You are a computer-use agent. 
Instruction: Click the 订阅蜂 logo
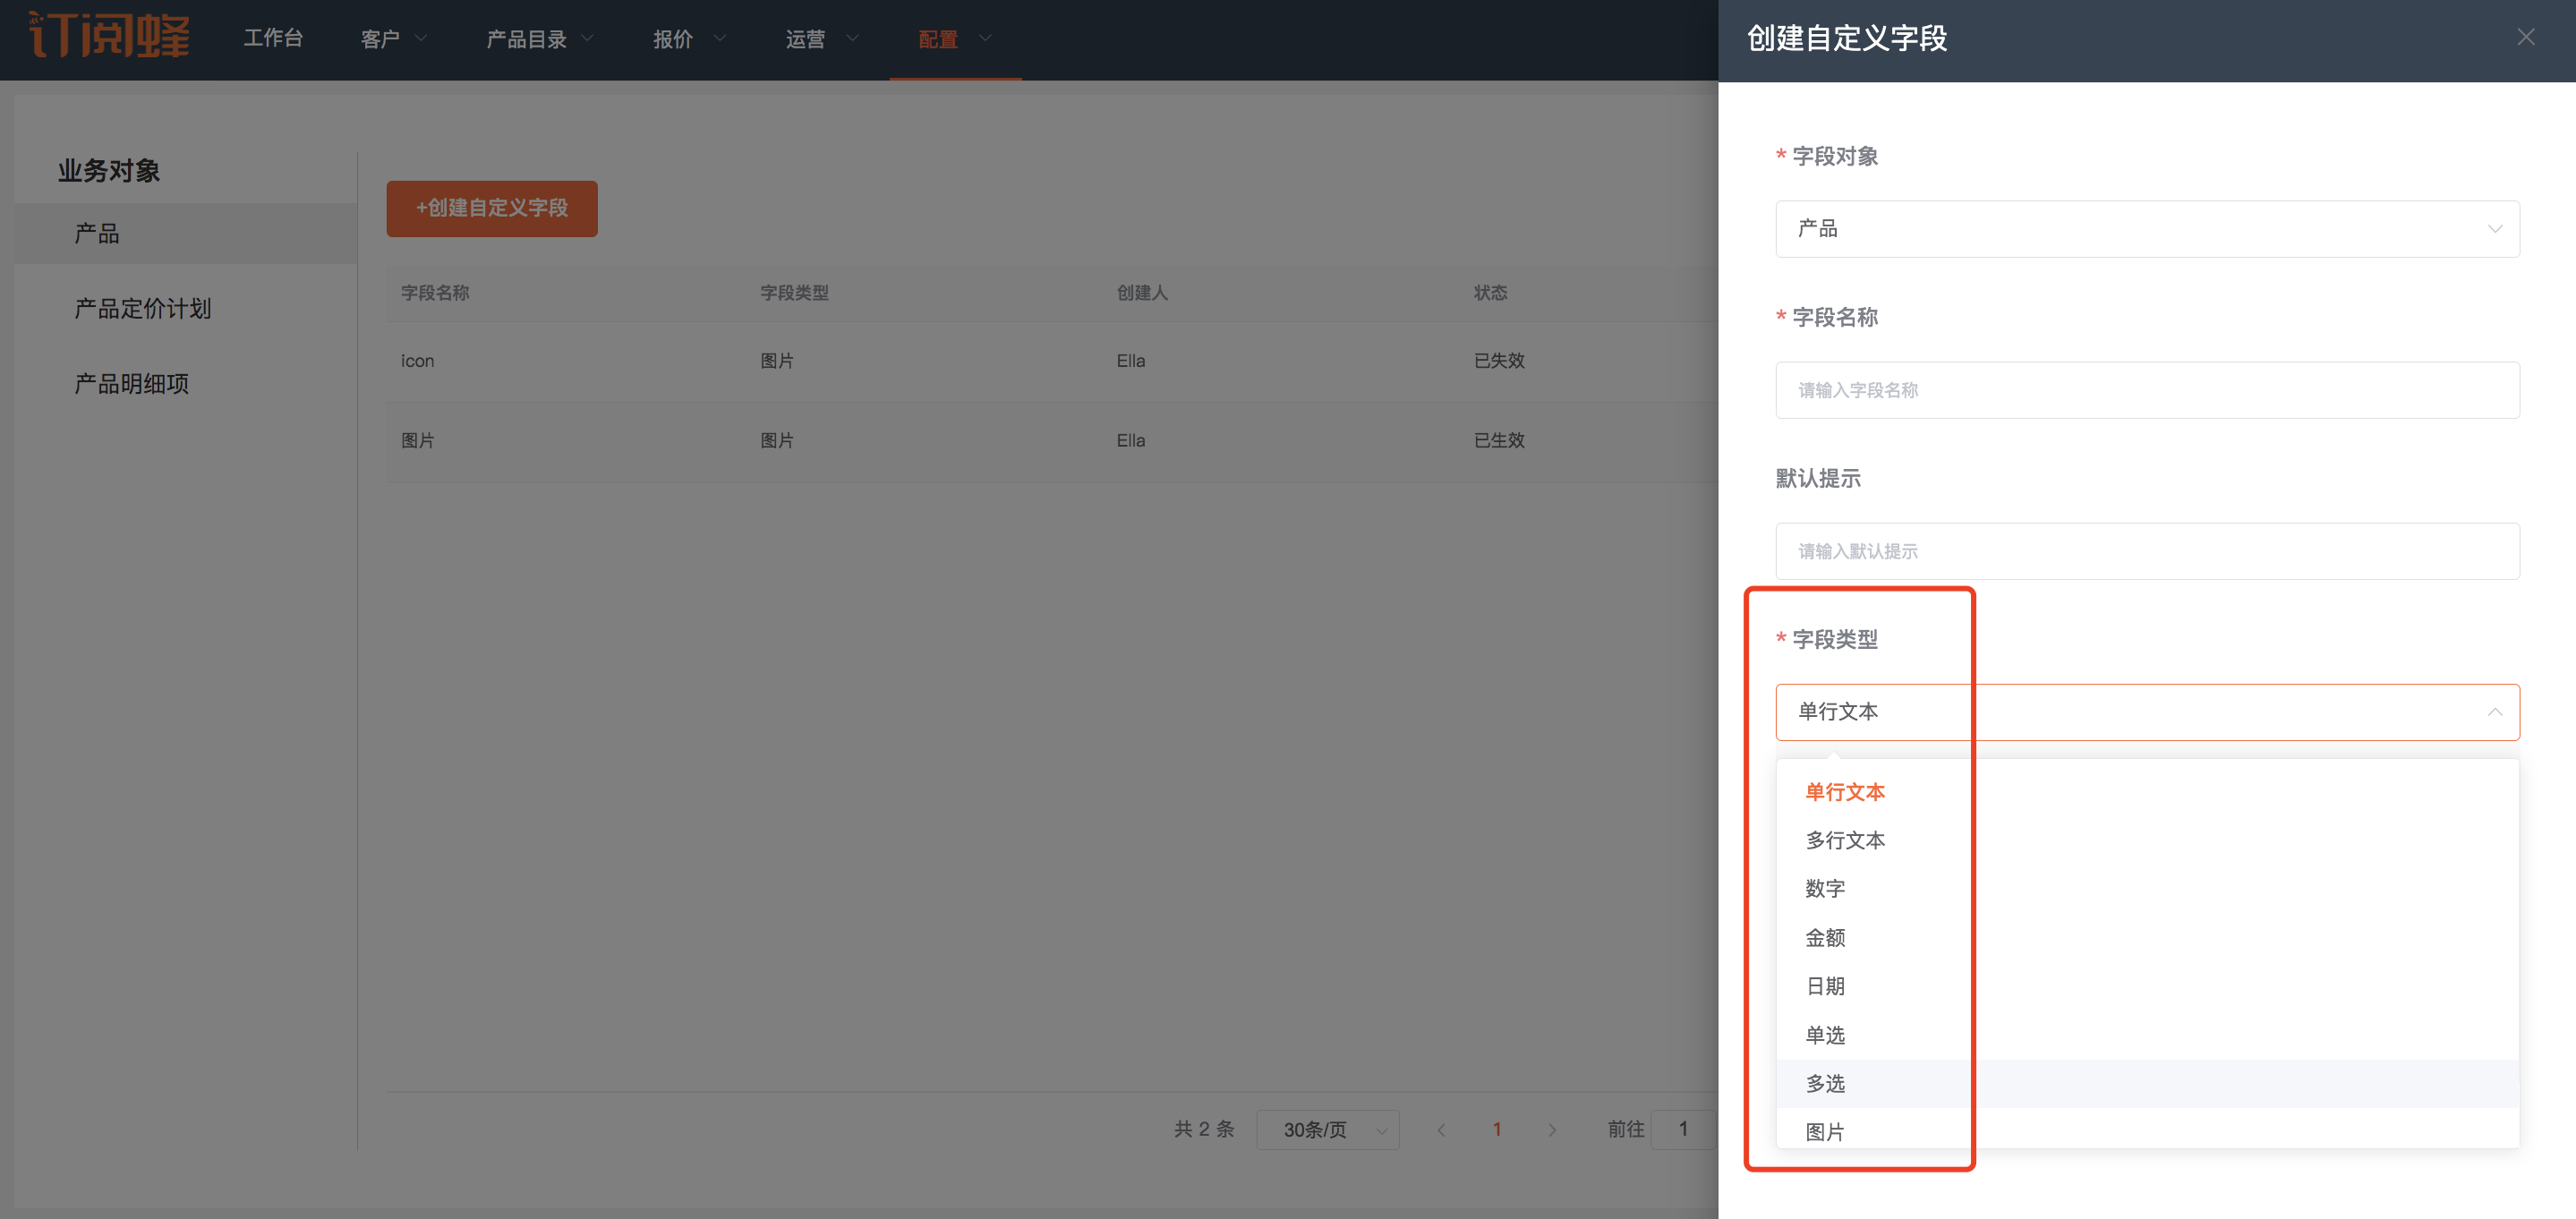pyautogui.click(x=109, y=36)
